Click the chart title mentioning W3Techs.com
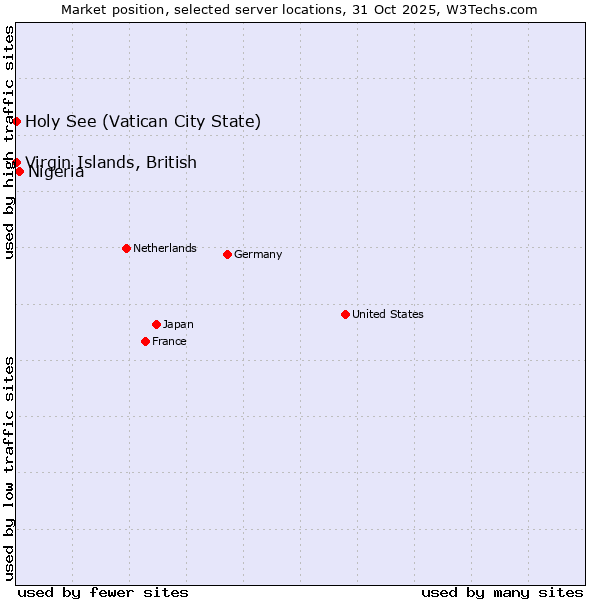 (x=299, y=9)
